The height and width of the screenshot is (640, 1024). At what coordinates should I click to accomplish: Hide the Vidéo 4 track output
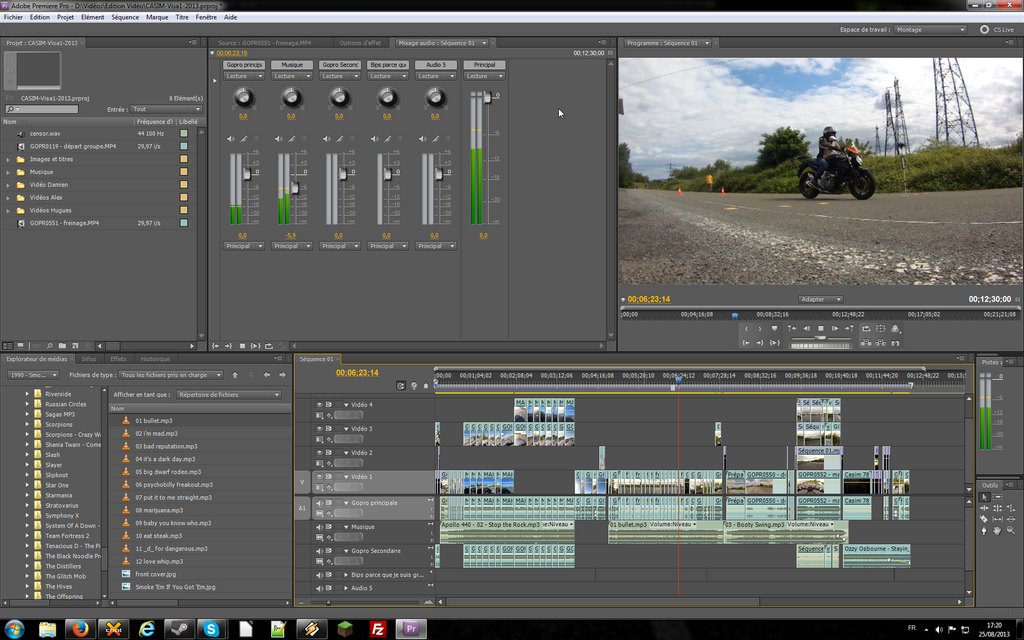coord(319,405)
